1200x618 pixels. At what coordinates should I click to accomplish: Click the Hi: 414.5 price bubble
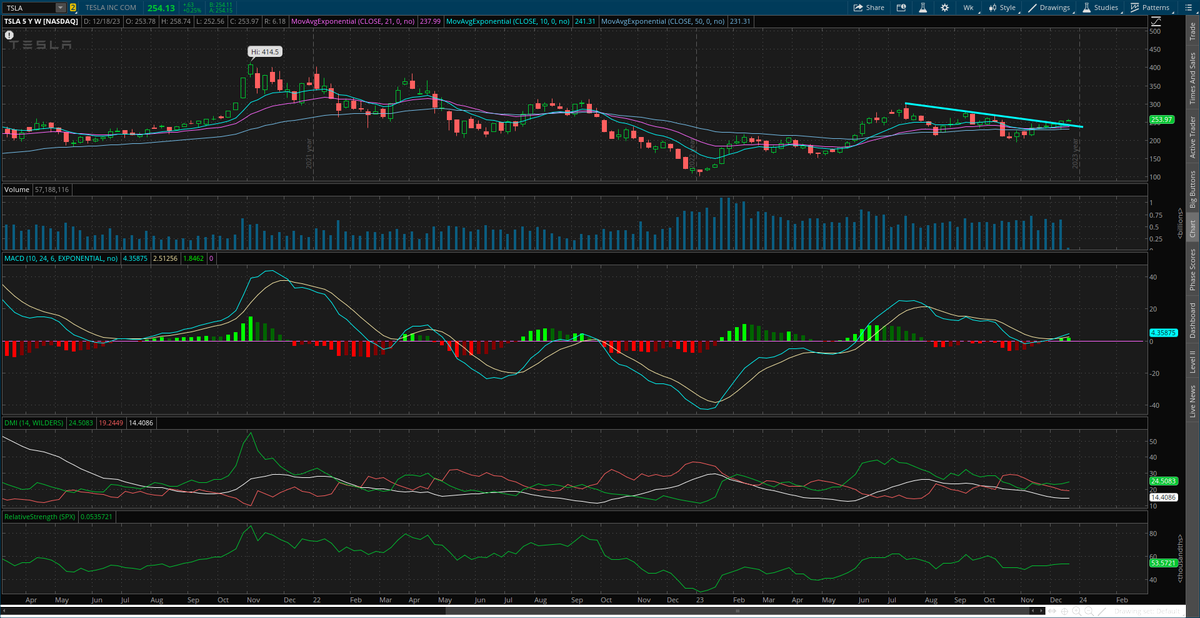(x=265, y=51)
